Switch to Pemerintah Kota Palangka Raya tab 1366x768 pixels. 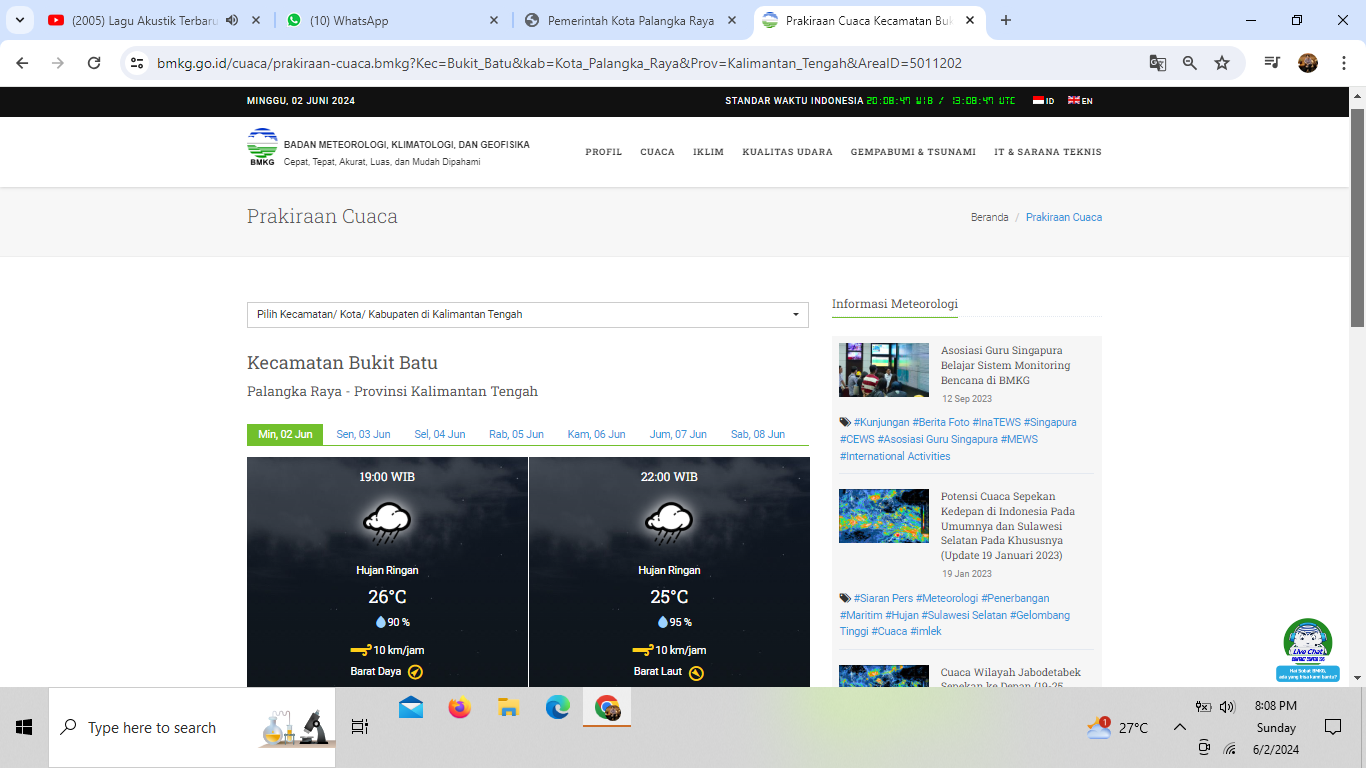(631, 20)
